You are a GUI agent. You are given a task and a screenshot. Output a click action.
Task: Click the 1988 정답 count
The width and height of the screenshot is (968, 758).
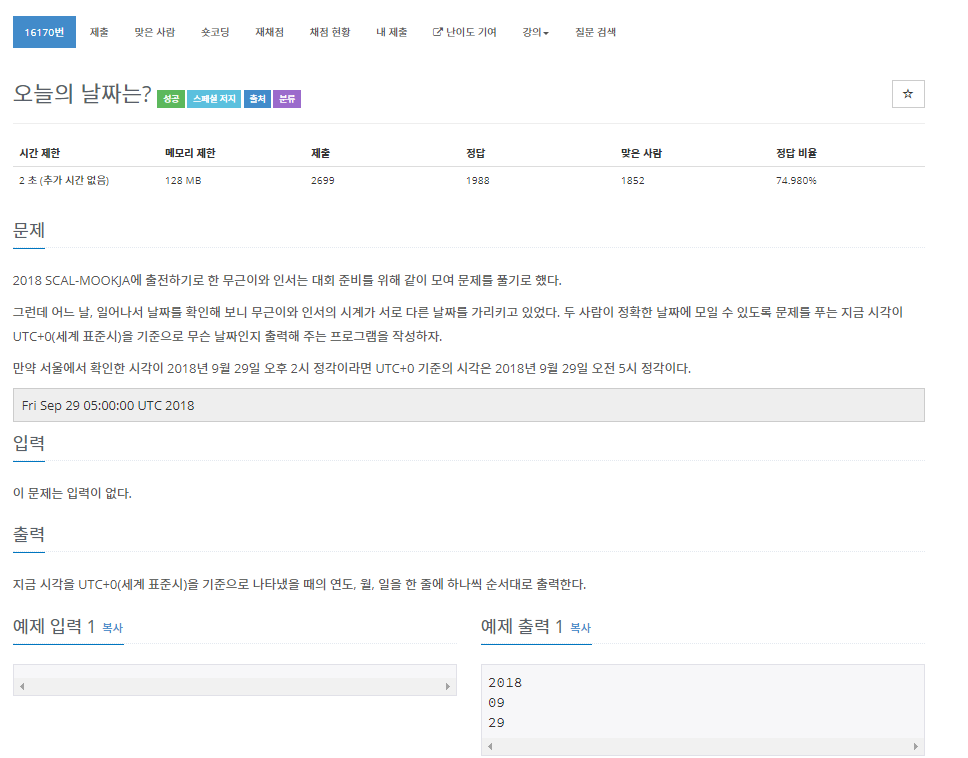tap(477, 180)
